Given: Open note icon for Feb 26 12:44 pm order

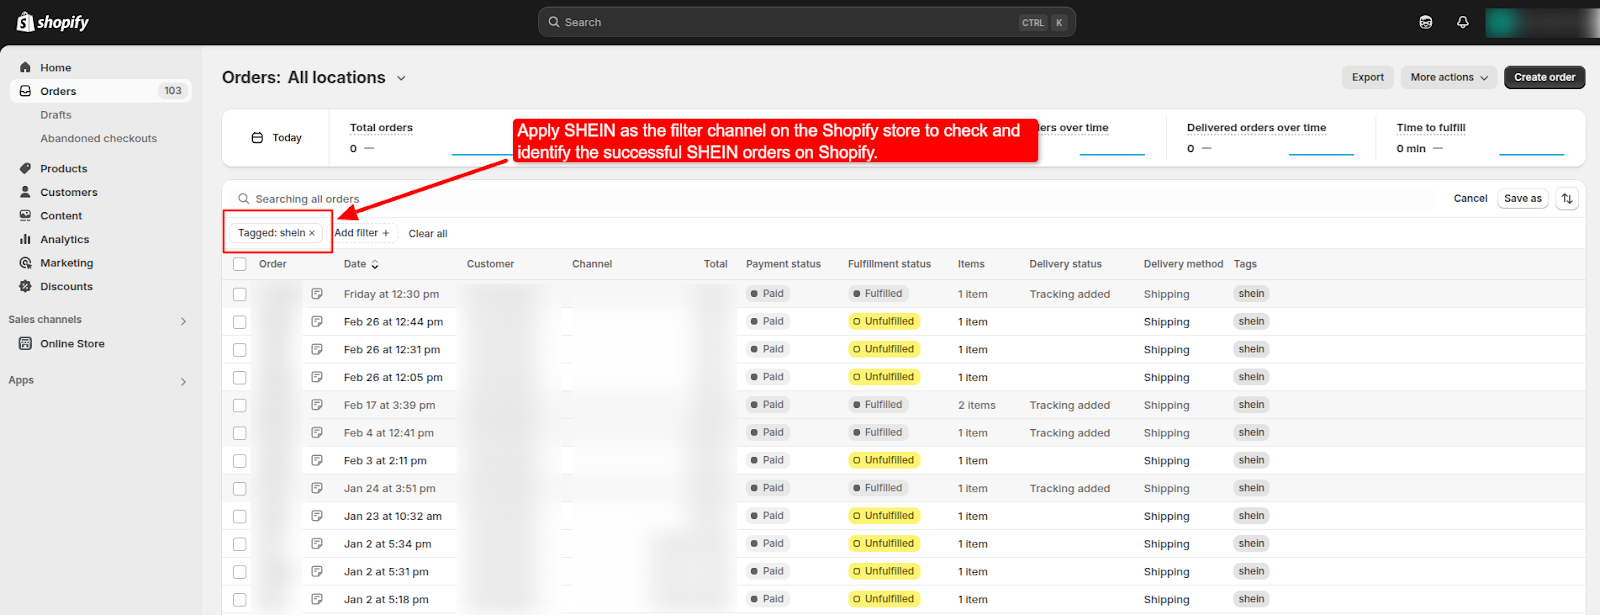Looking at the screenshot, I should pyautogui.click(x=317, y=322).
